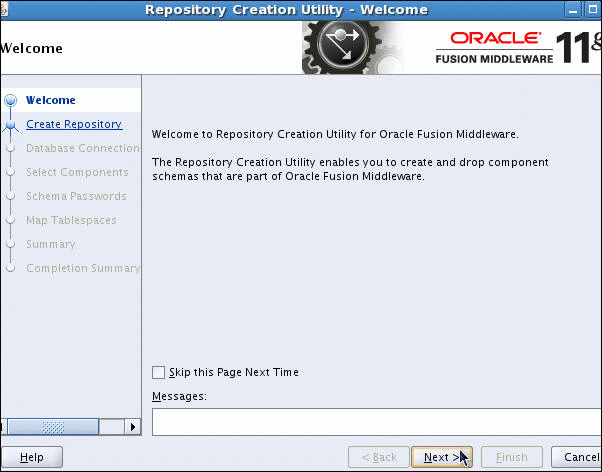The height and width of the screenshot is (472, 602).
Task: Click the Database Connection step bullet
Action: pos(11,148)
